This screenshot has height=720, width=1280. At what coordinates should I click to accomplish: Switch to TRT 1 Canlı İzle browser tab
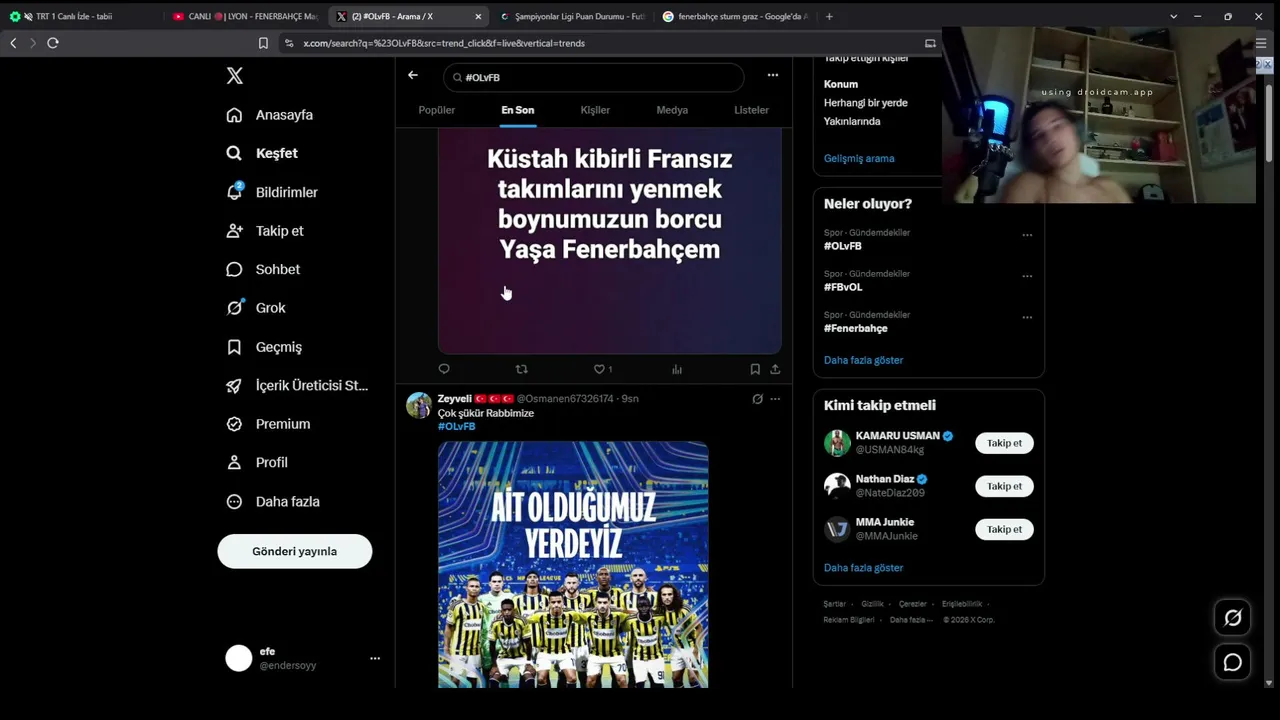tap(80, 16)
